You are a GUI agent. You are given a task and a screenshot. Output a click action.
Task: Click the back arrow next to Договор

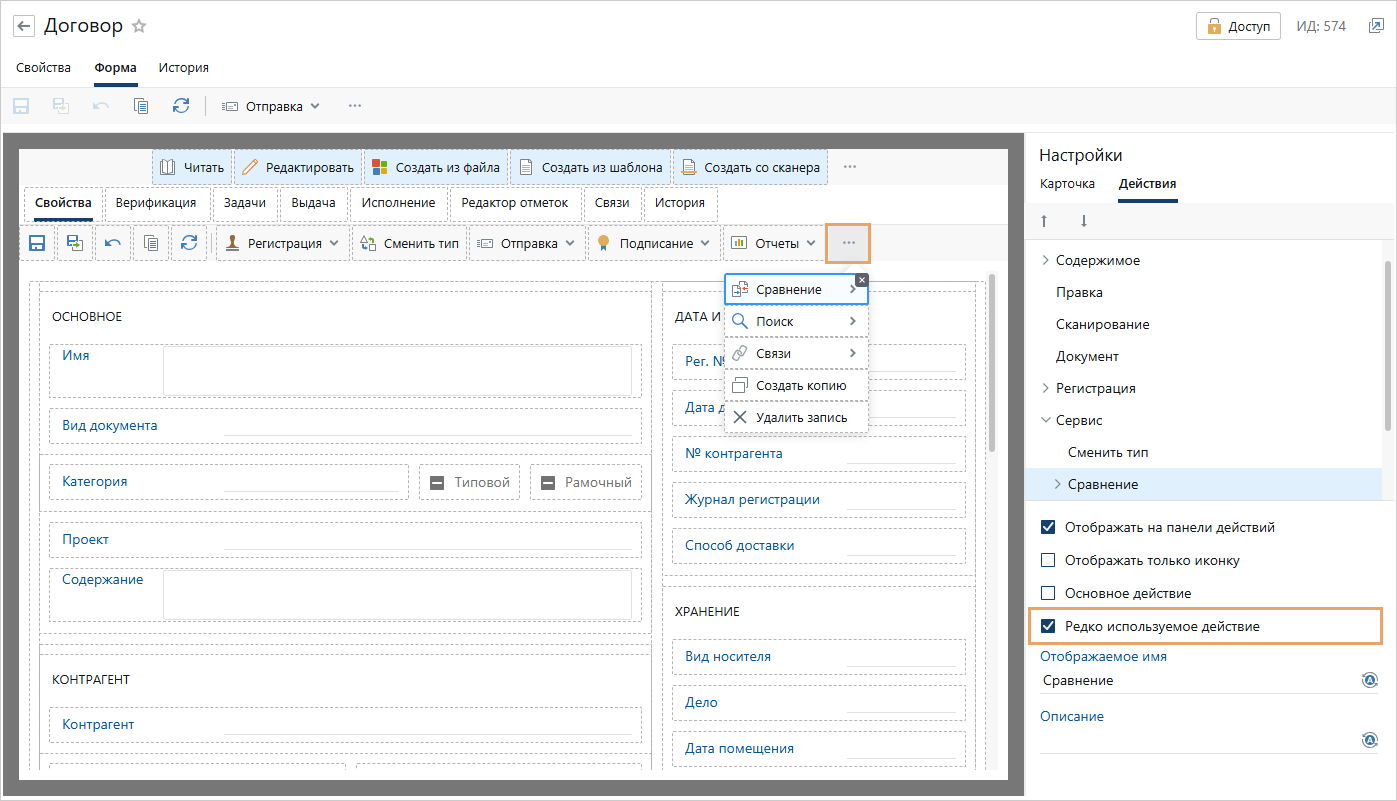pyautogui.click(x=24, y=26)
